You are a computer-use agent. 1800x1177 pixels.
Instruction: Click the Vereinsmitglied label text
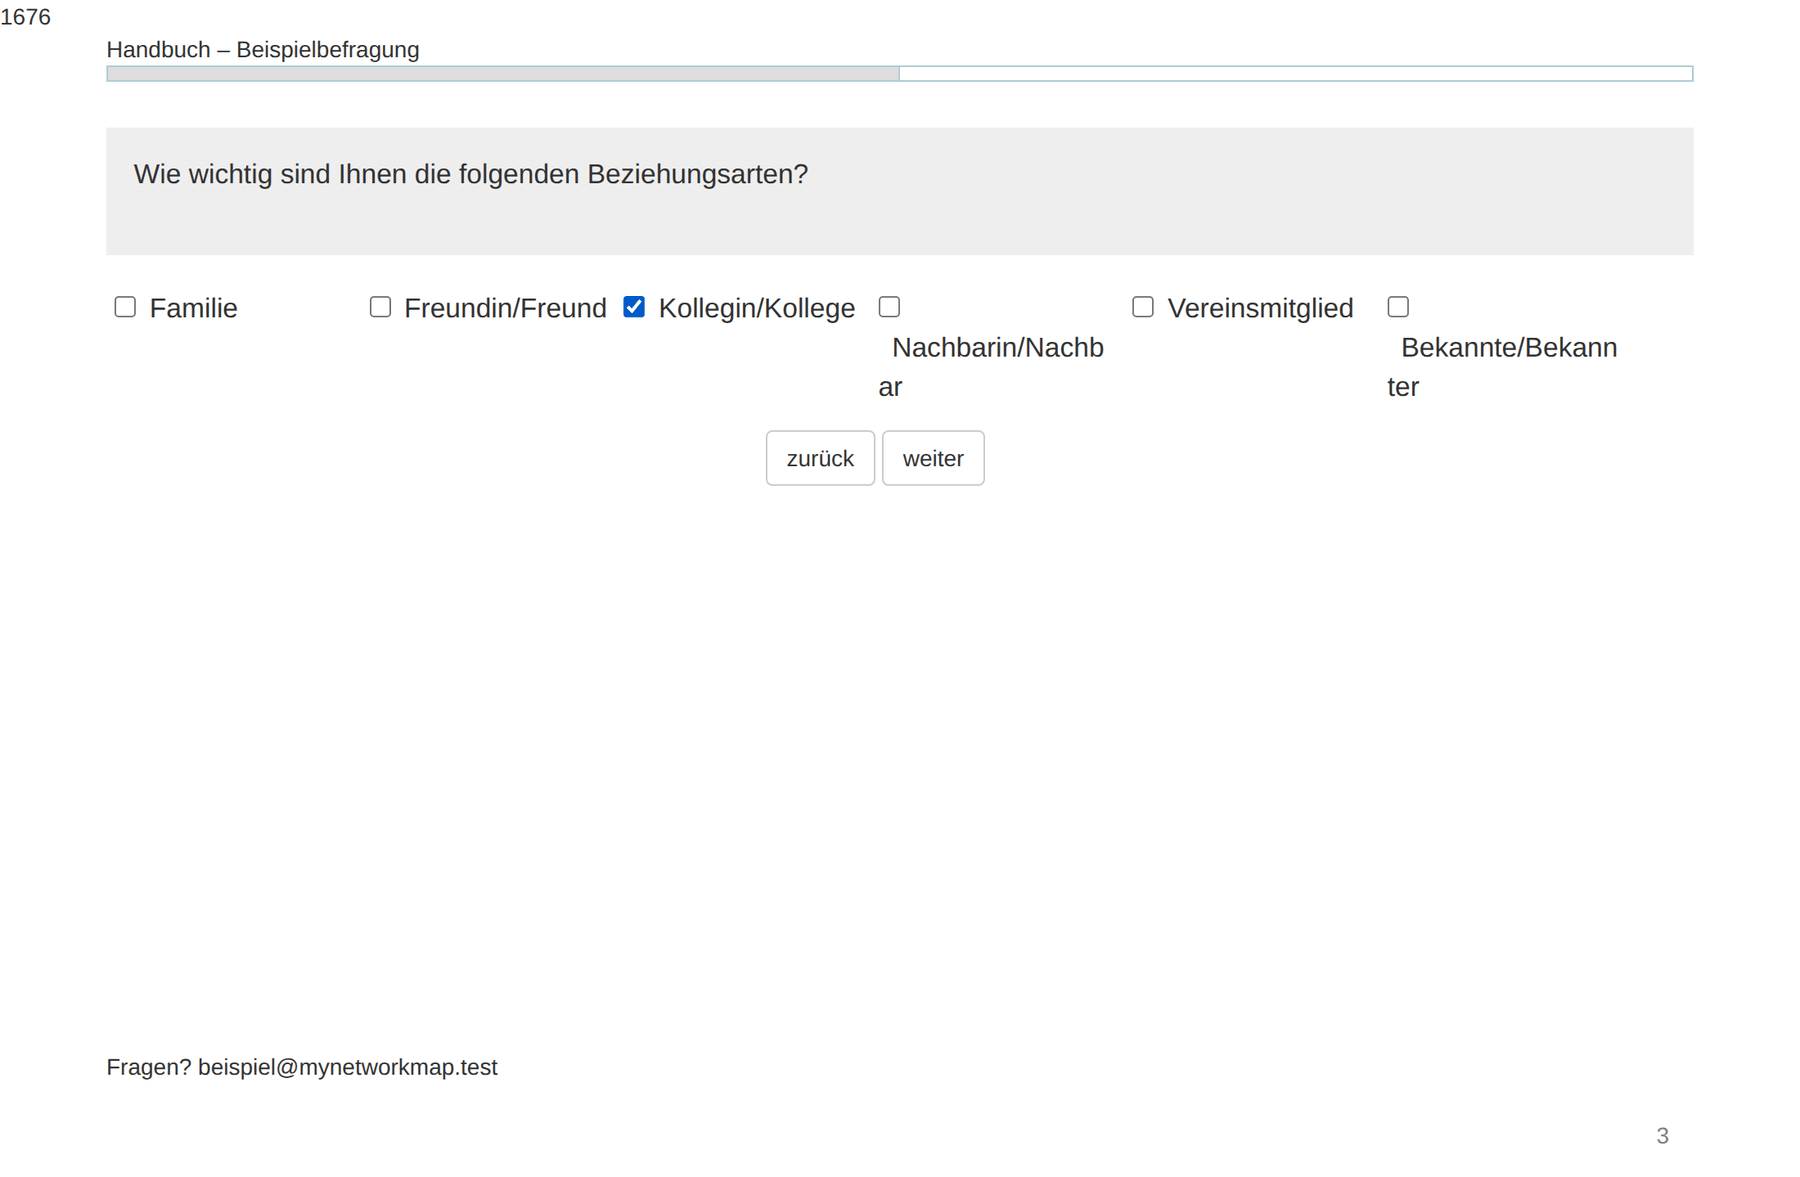coord(1261,308)
